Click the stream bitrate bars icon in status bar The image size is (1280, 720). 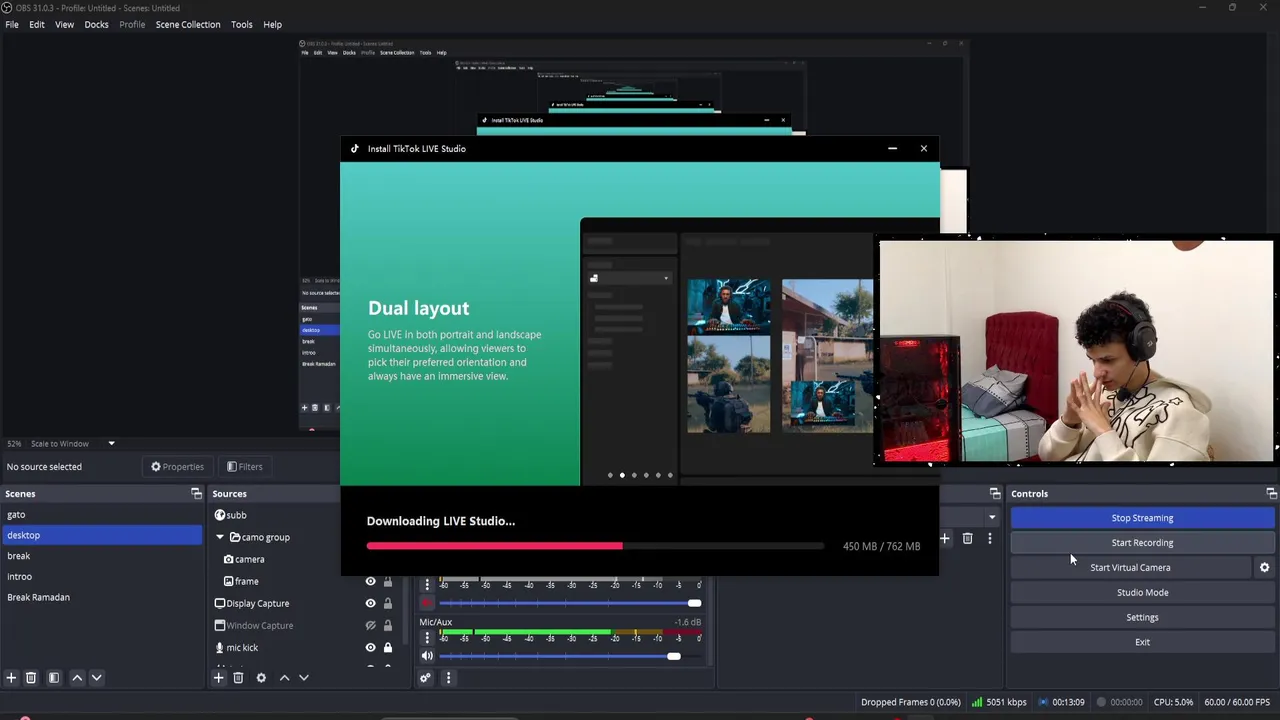click(x=977, y=702)
